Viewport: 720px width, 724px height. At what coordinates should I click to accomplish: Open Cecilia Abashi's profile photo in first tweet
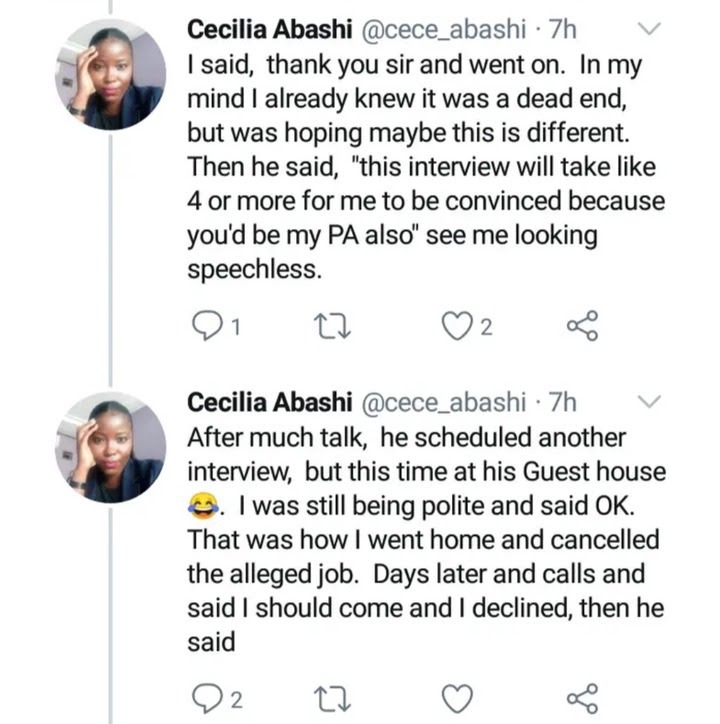110,74
